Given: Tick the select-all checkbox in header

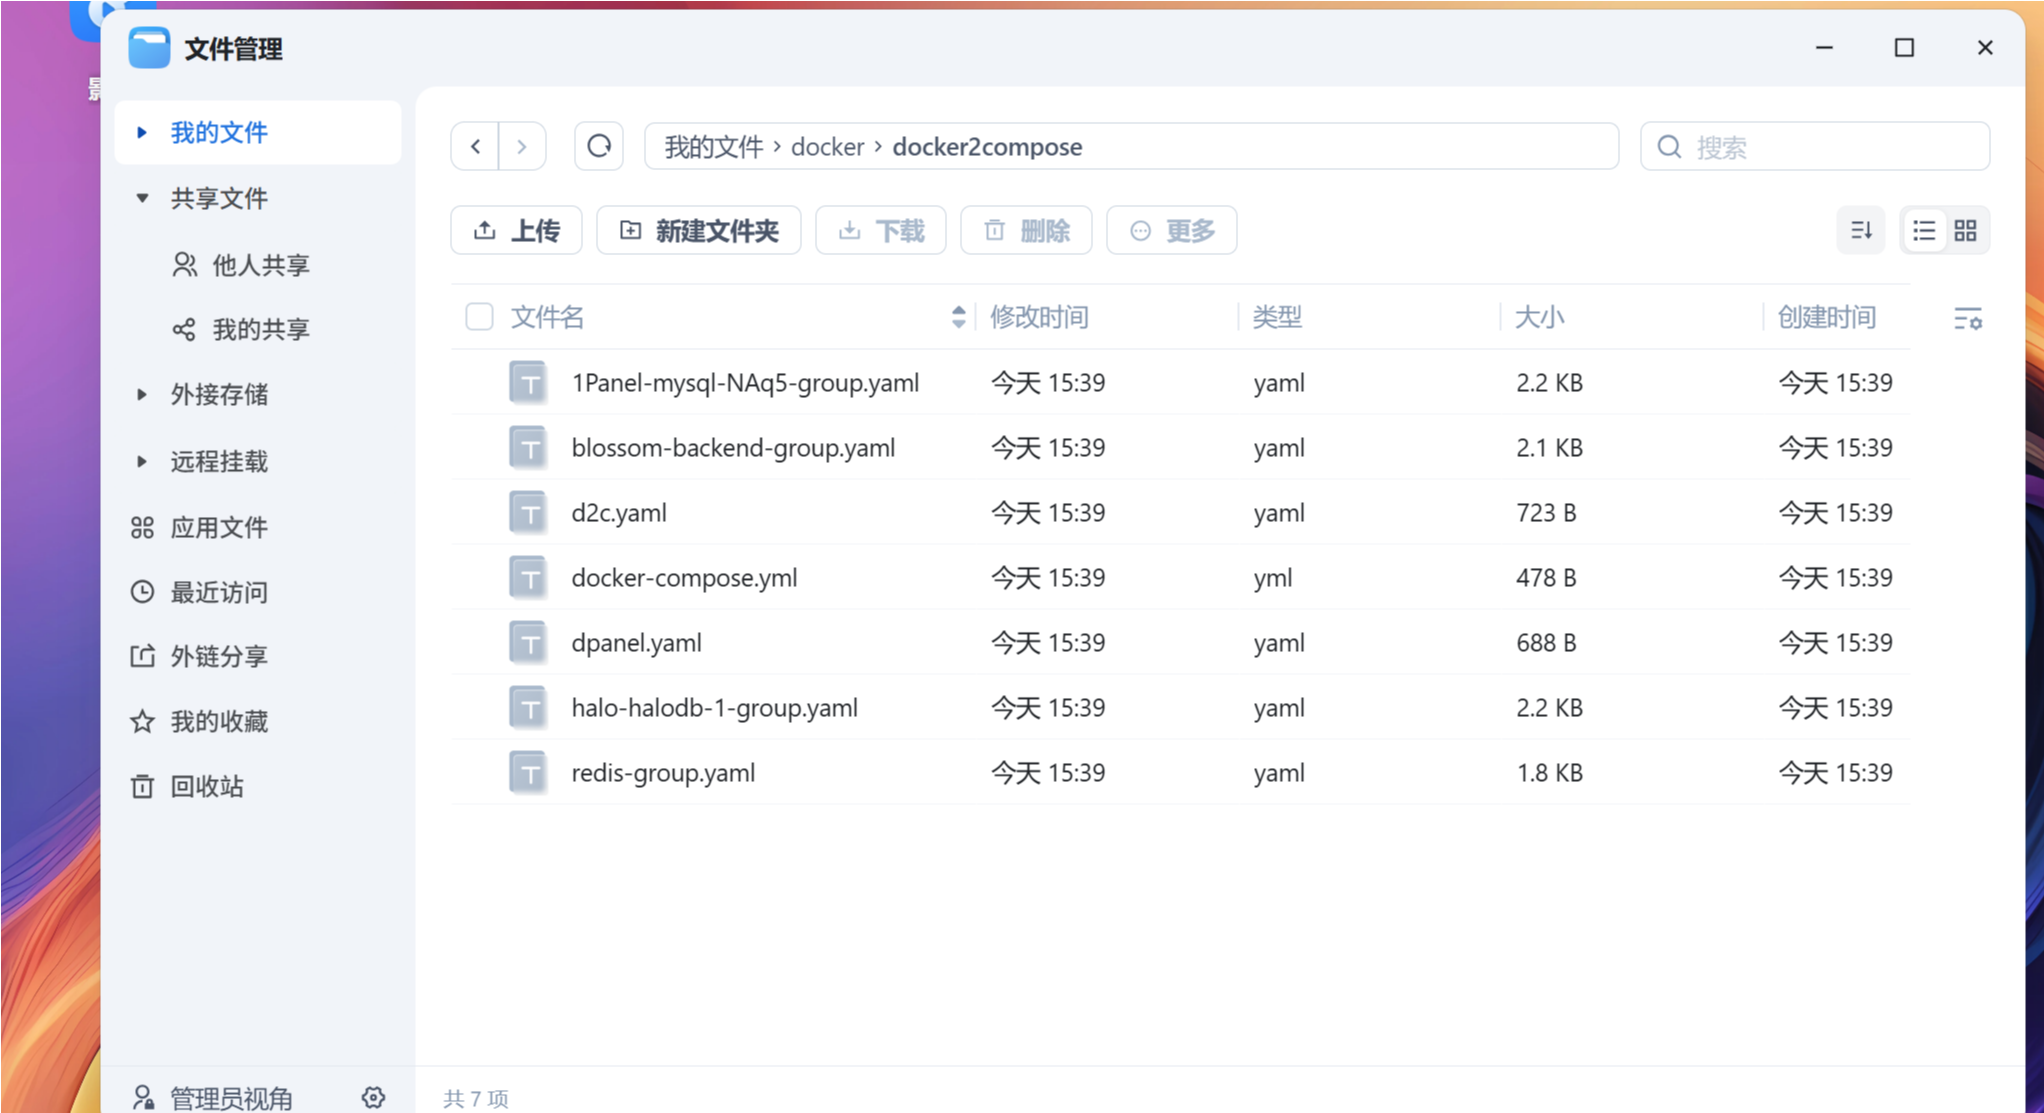Looking at the screenshot, I should (479, 317).
